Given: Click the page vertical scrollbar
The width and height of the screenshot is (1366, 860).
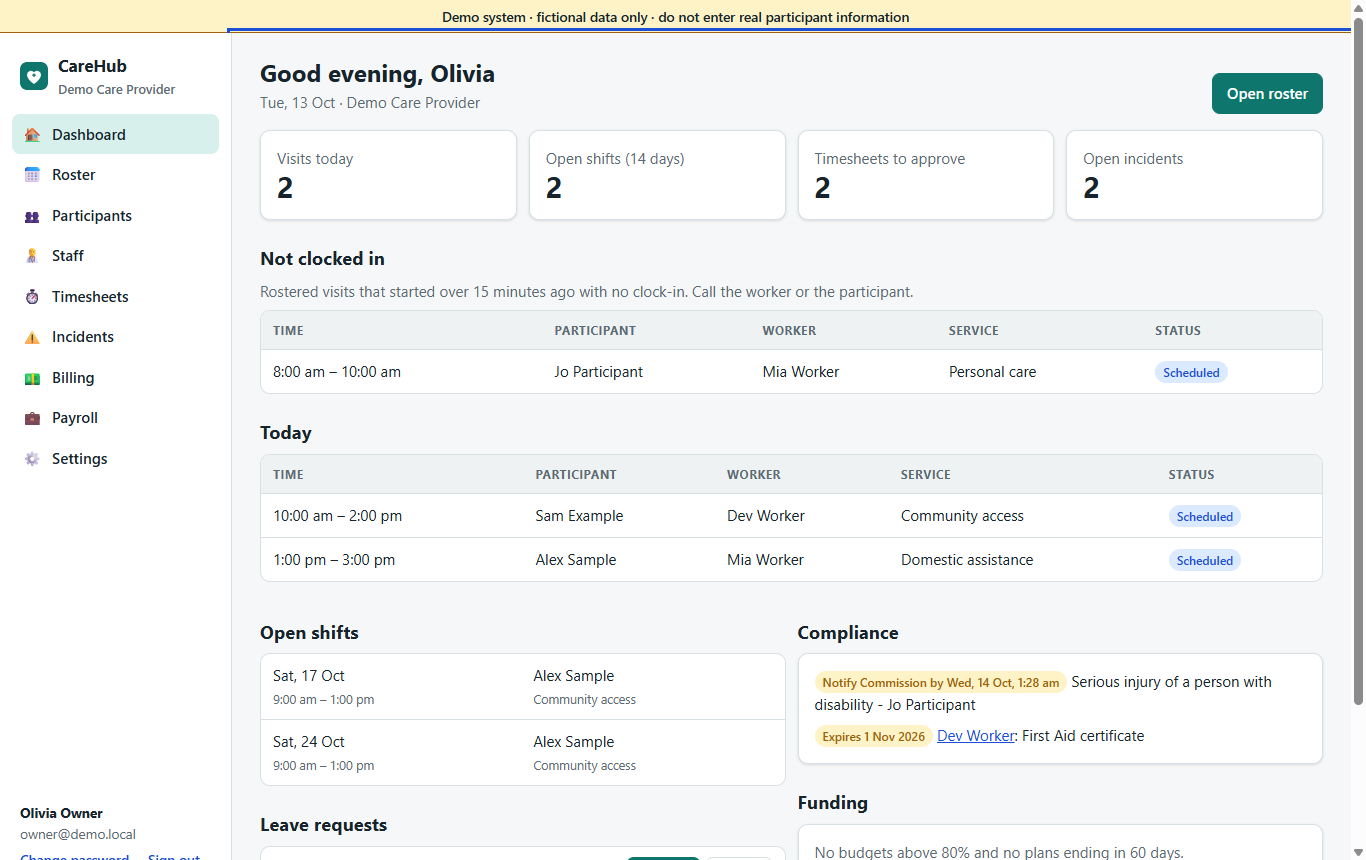Looking at the screenshot, I should (1357, 360).
